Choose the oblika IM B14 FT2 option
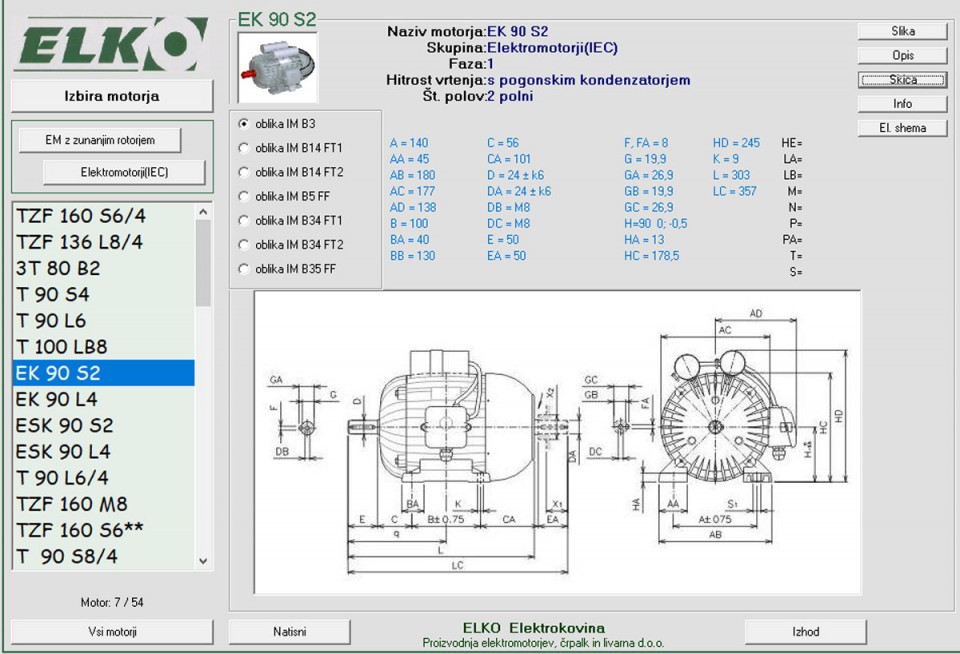Viewport: 960px width, 654px height. tap(244, 172)
